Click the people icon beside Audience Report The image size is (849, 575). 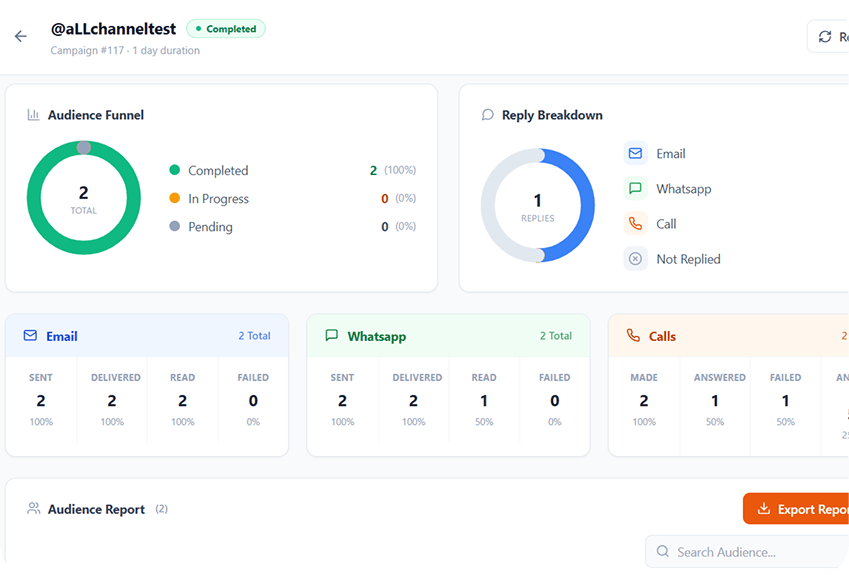point(34,508)
